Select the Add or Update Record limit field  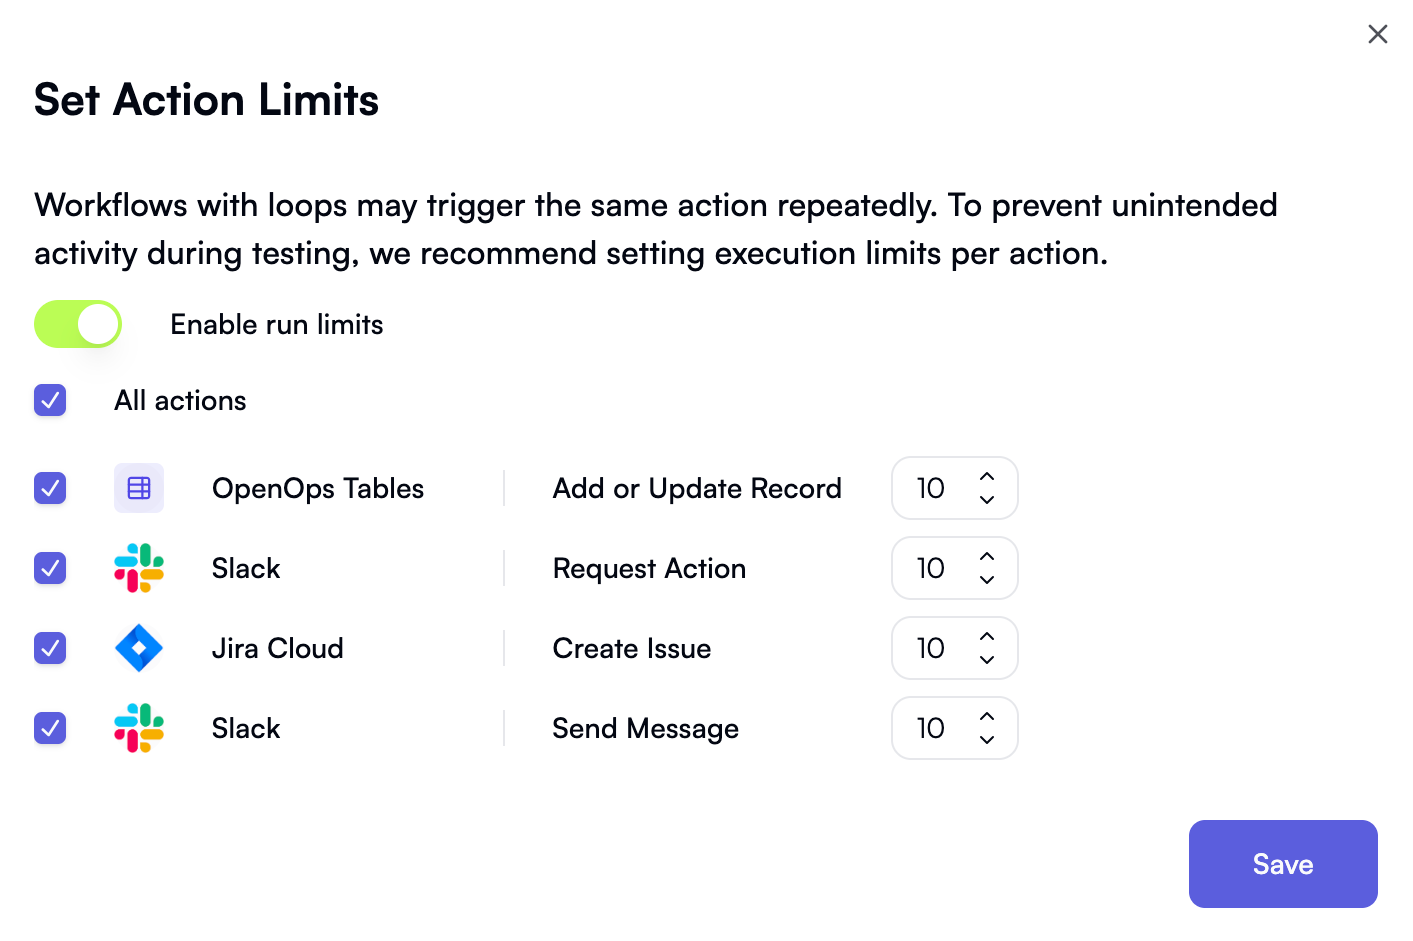(x=935, y=488)
